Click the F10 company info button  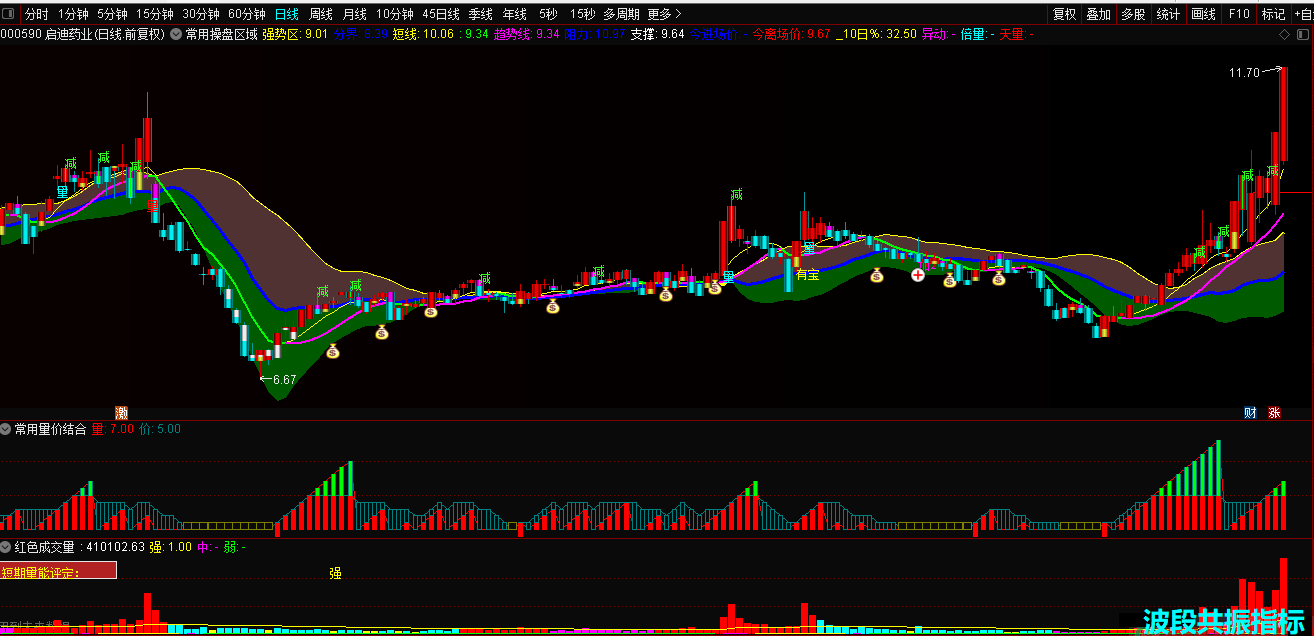1239,14
